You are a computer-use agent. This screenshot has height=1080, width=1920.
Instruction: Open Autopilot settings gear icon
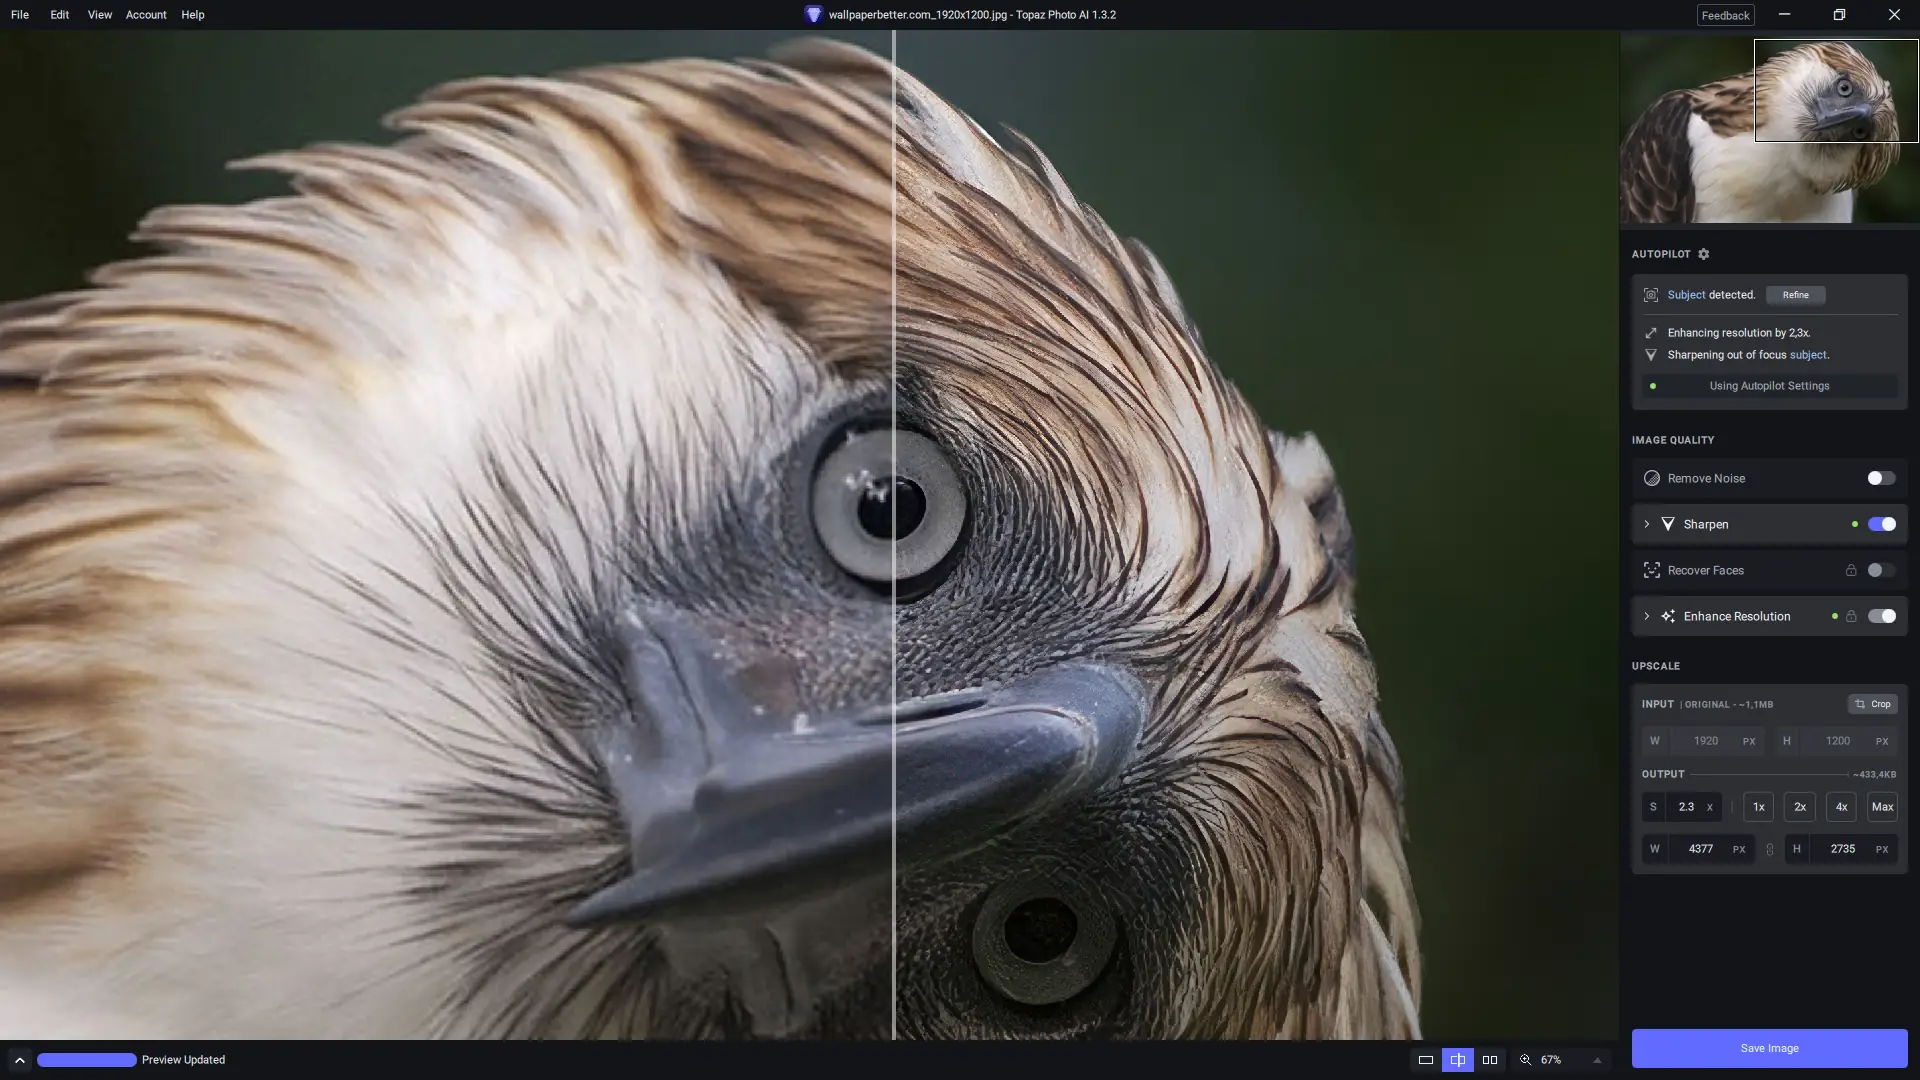coord(1704,254)
